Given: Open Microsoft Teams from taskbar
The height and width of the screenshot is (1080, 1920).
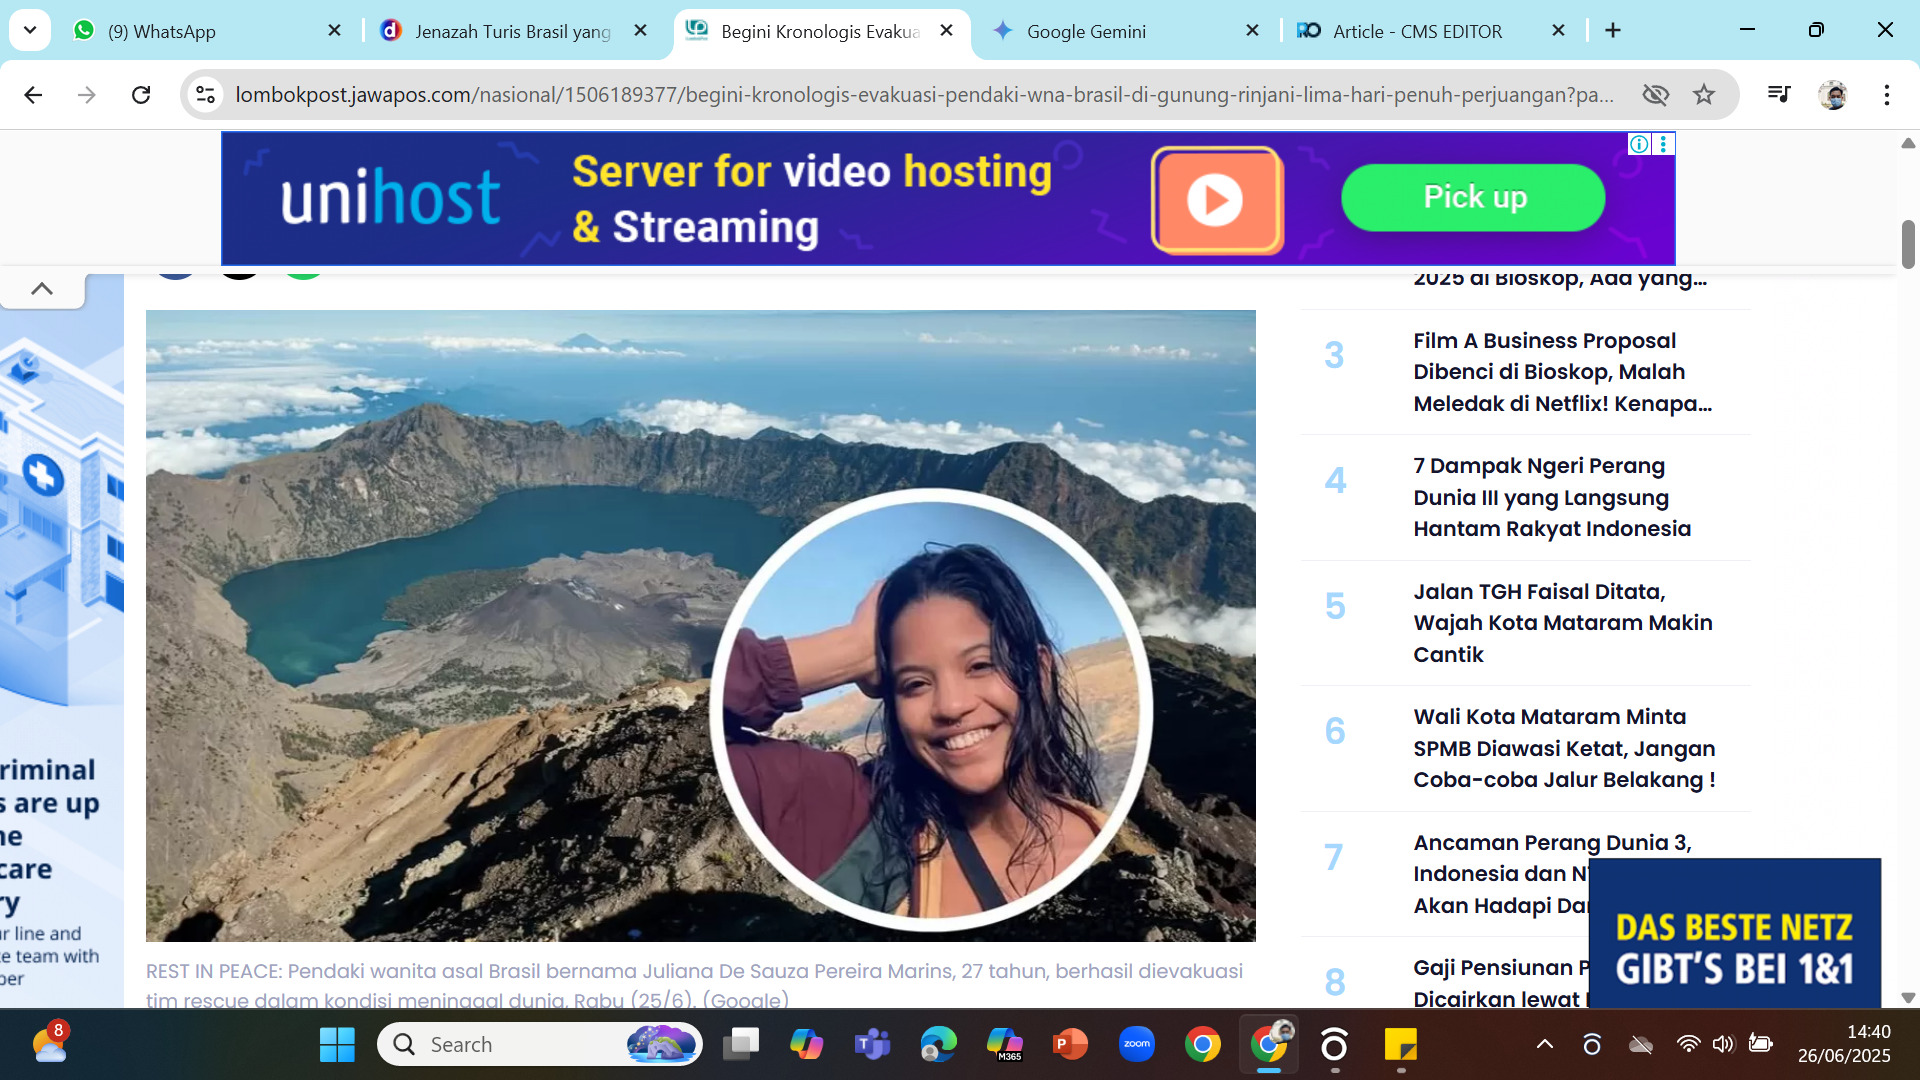Looking at the screenshot, I should point(872,1045).
